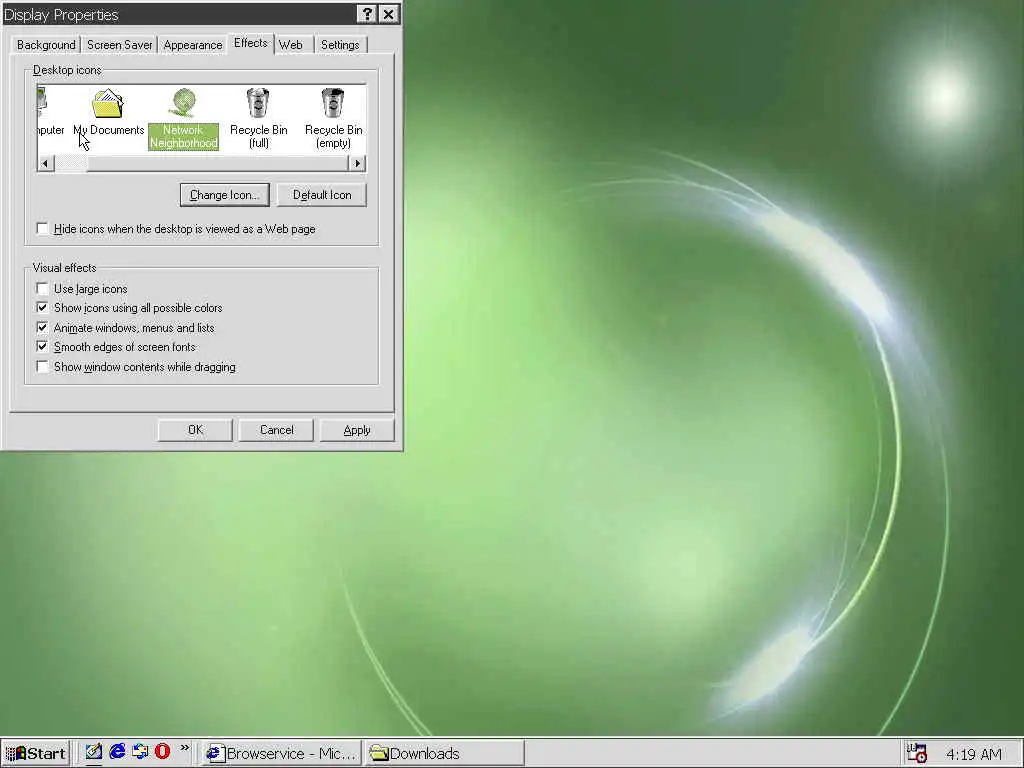Switch to the Settings tab

pyautogui.click(x=340, y=45)
